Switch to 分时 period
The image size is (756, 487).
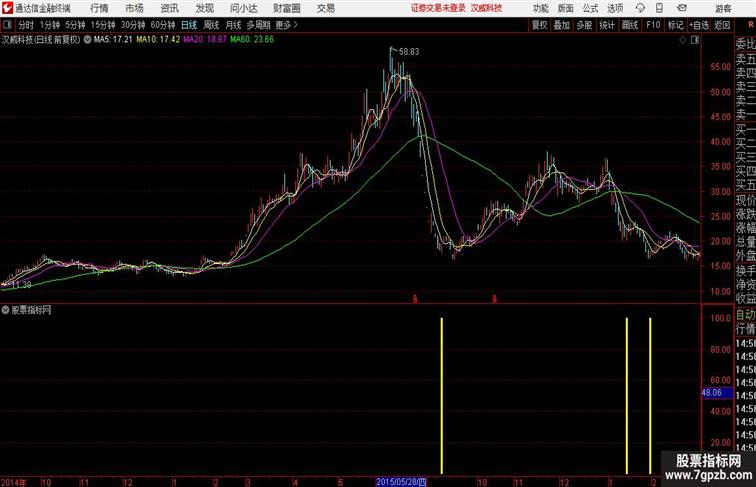[26, 25]
